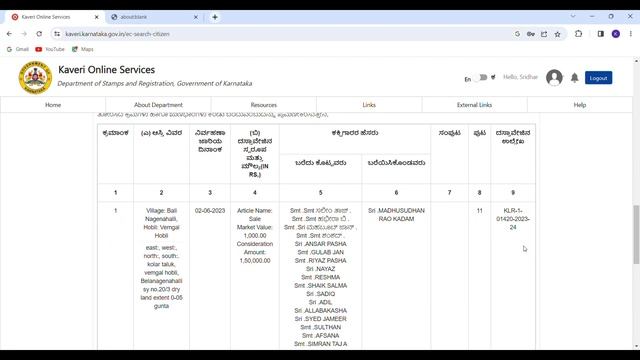Select the name ALLABAKASHA
This screenshot has width=640, height=360.
pos(320,311)
